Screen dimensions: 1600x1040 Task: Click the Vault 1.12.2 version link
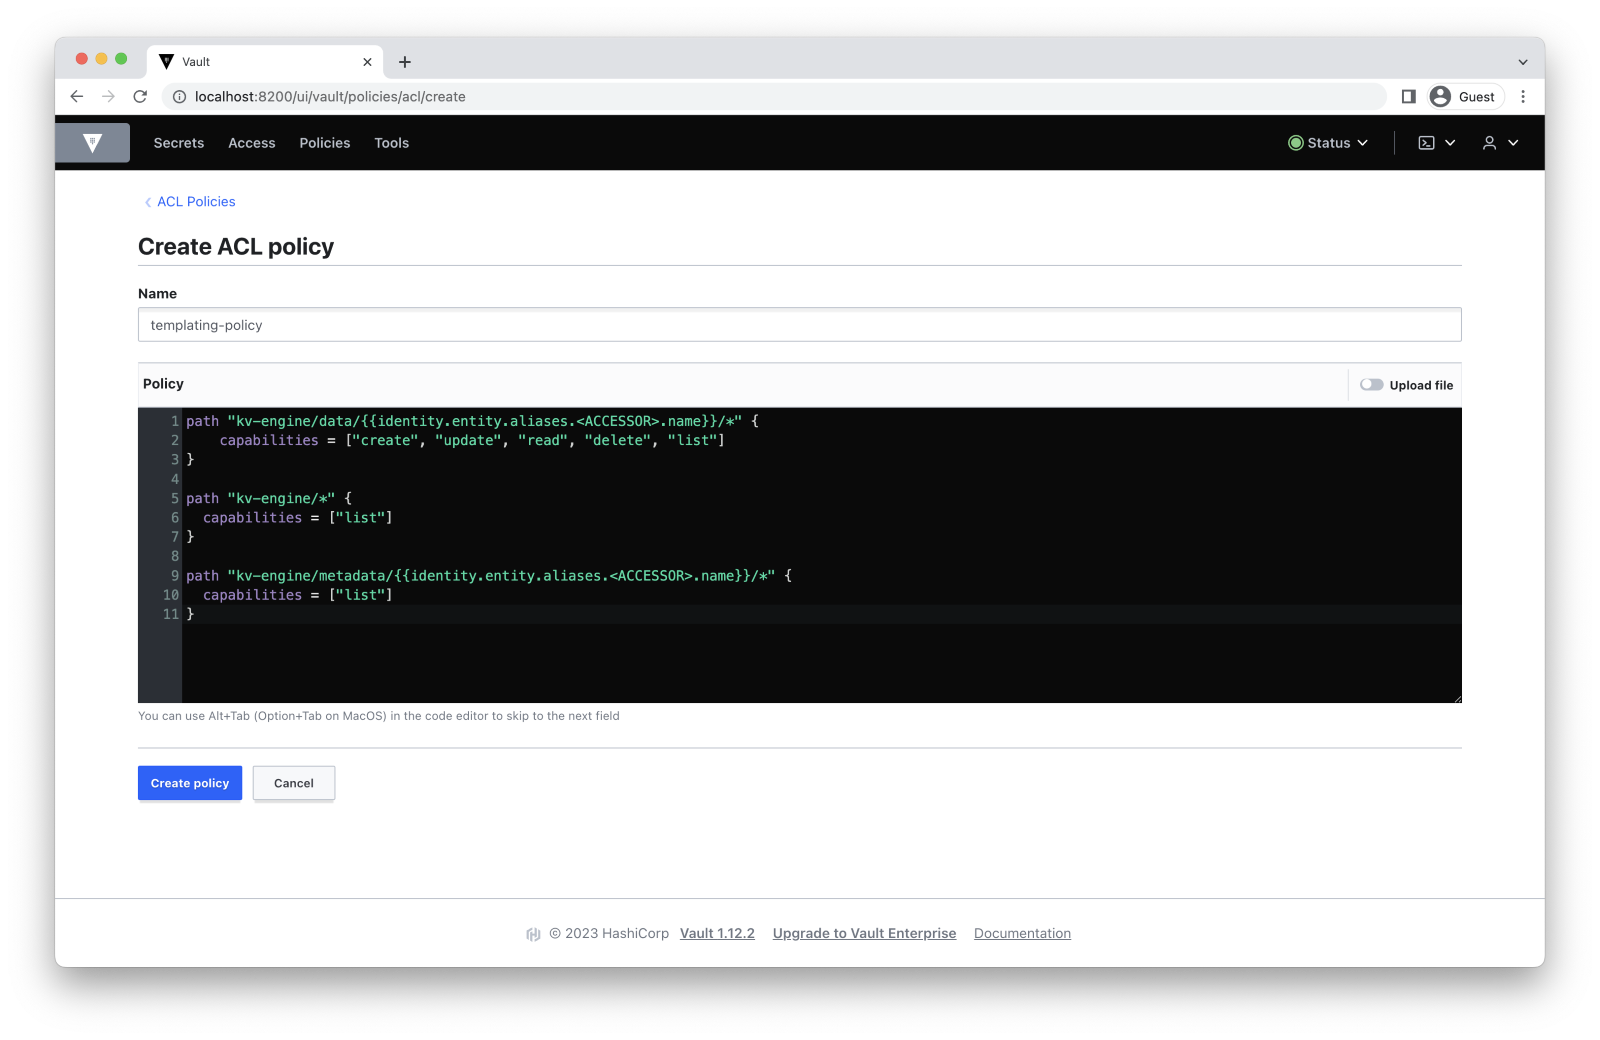[716, 933]
